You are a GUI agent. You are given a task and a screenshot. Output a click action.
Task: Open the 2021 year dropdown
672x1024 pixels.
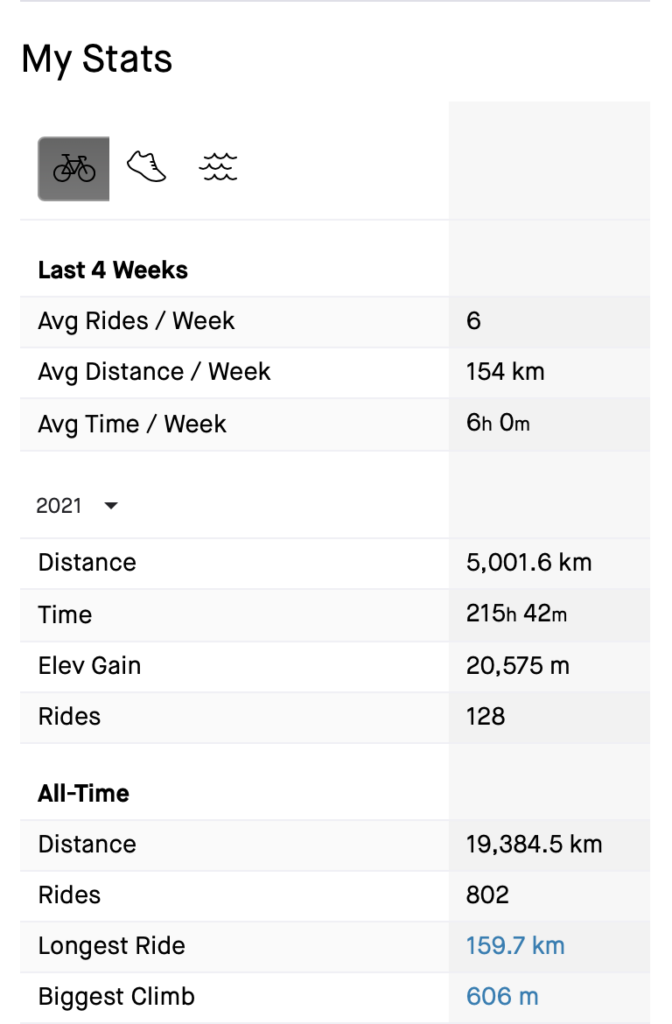click(76, 505)
